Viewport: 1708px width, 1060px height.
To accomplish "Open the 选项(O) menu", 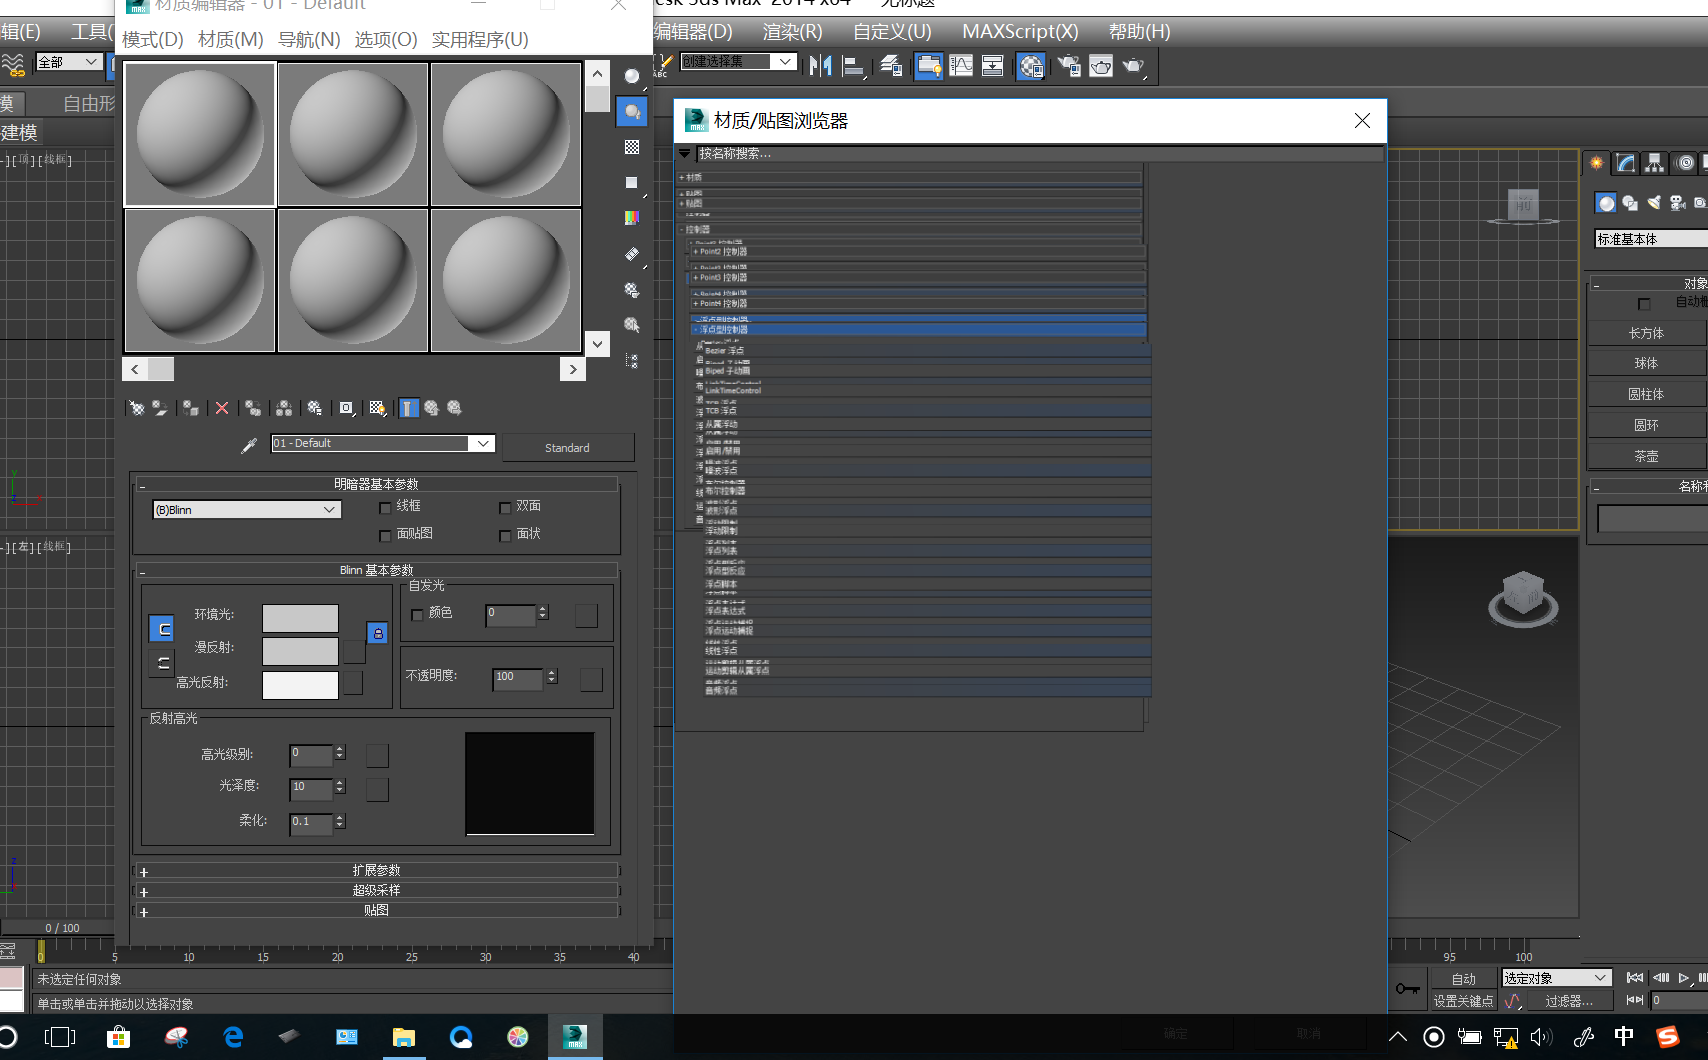I will click(386, 39).
